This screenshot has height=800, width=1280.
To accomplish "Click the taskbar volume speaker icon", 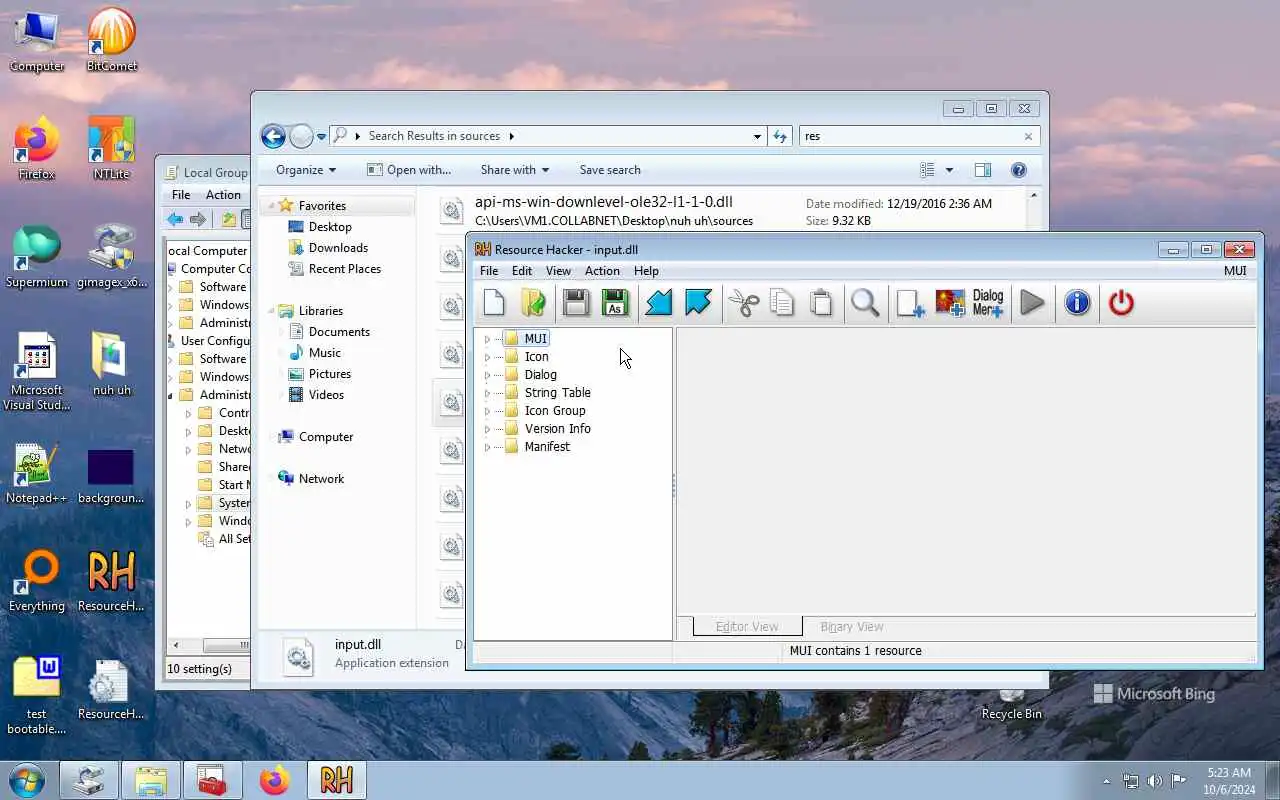I will click(x=1154, y=781).
